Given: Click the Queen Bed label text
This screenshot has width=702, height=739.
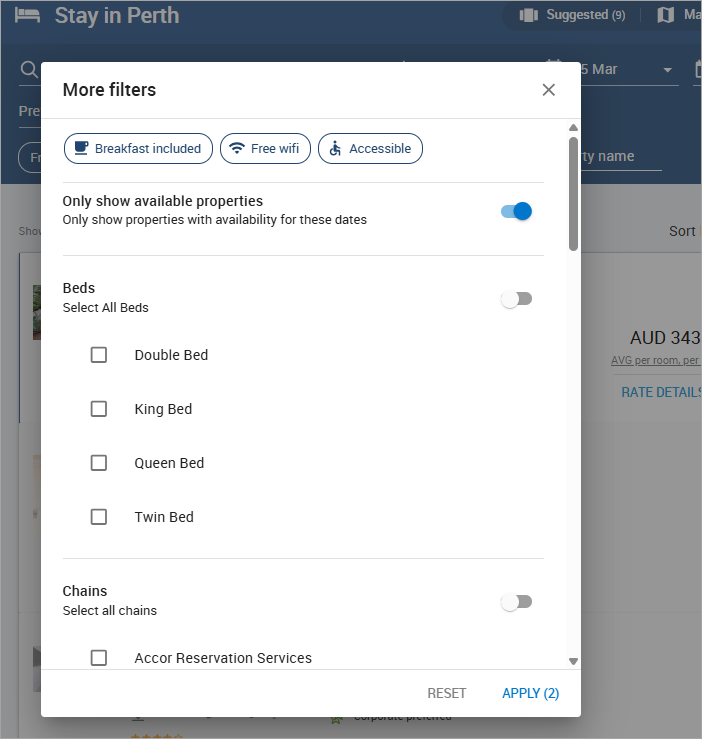Looking at the screenshot, I should tap(169, 463).
